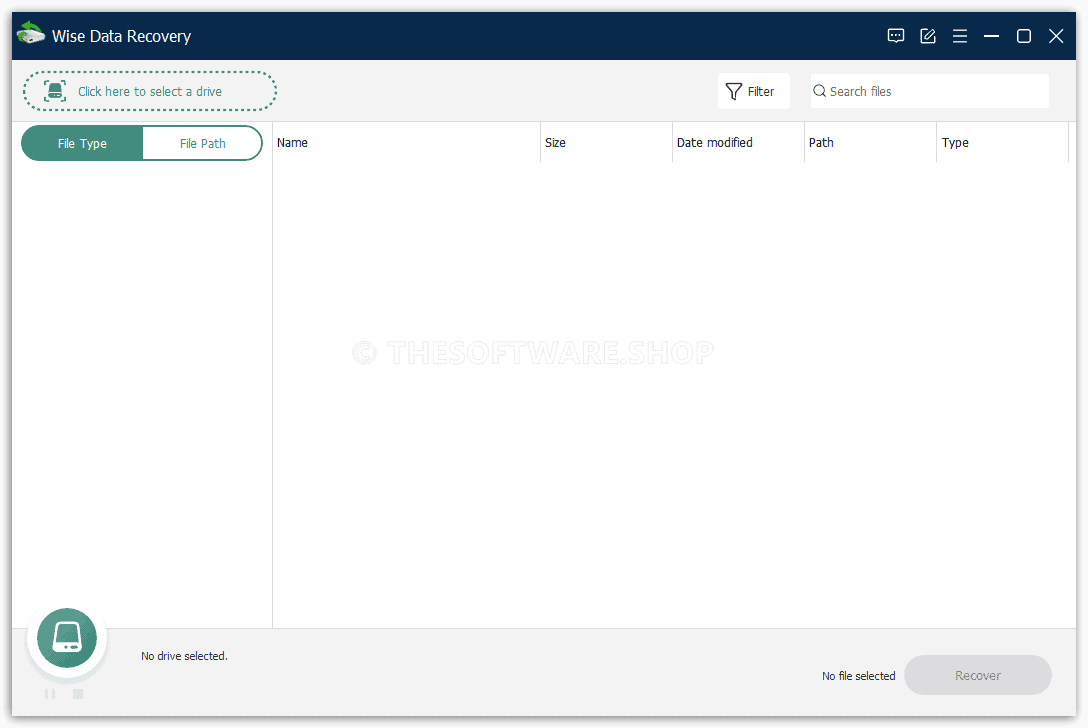
Task: Click the round green drive scan button
Action: tap(67, 638)
